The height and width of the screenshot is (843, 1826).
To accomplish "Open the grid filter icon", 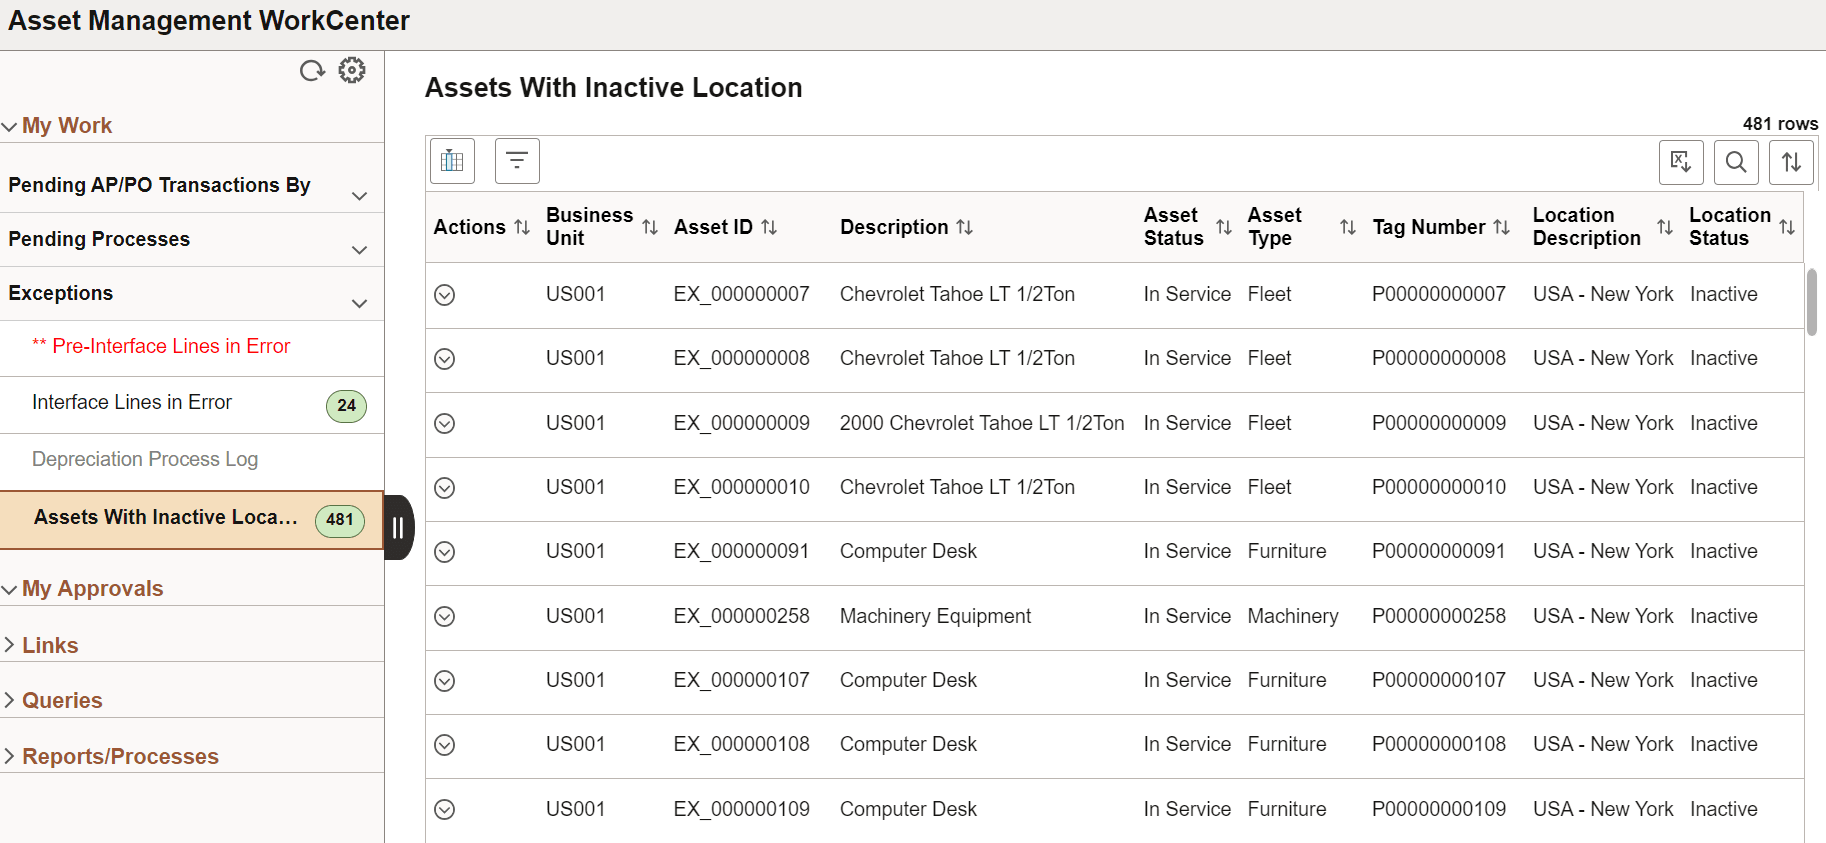I will 517,161.
